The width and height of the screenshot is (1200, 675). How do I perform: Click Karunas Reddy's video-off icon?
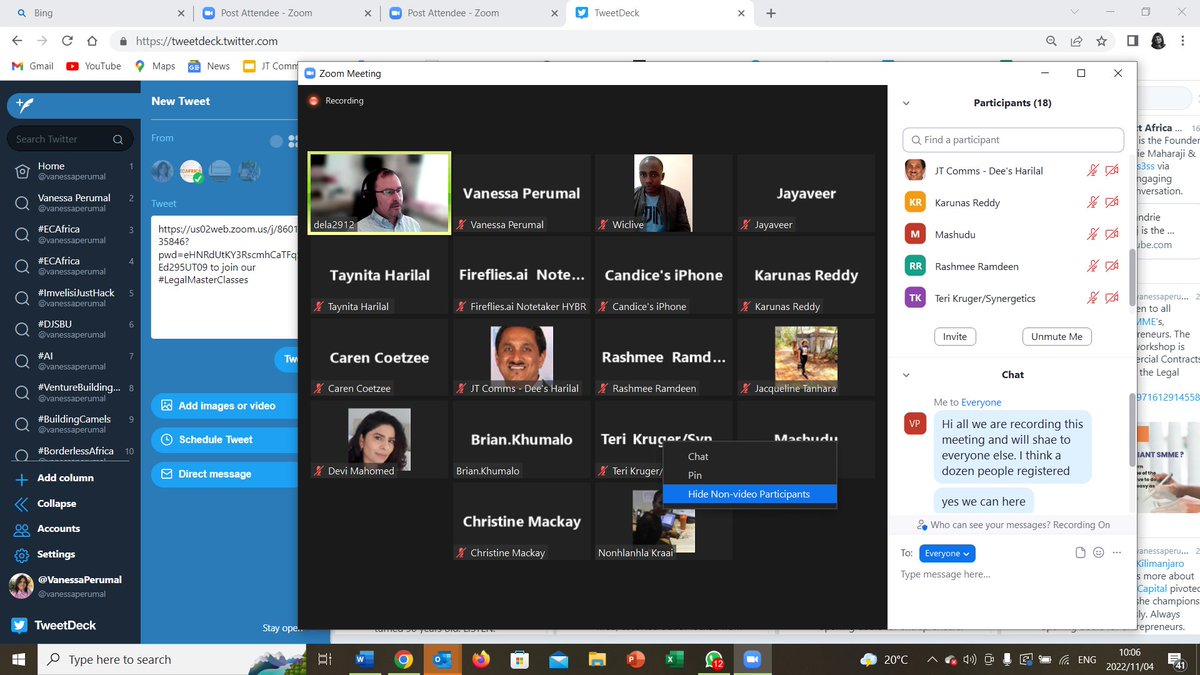[x=1111, y=203]
